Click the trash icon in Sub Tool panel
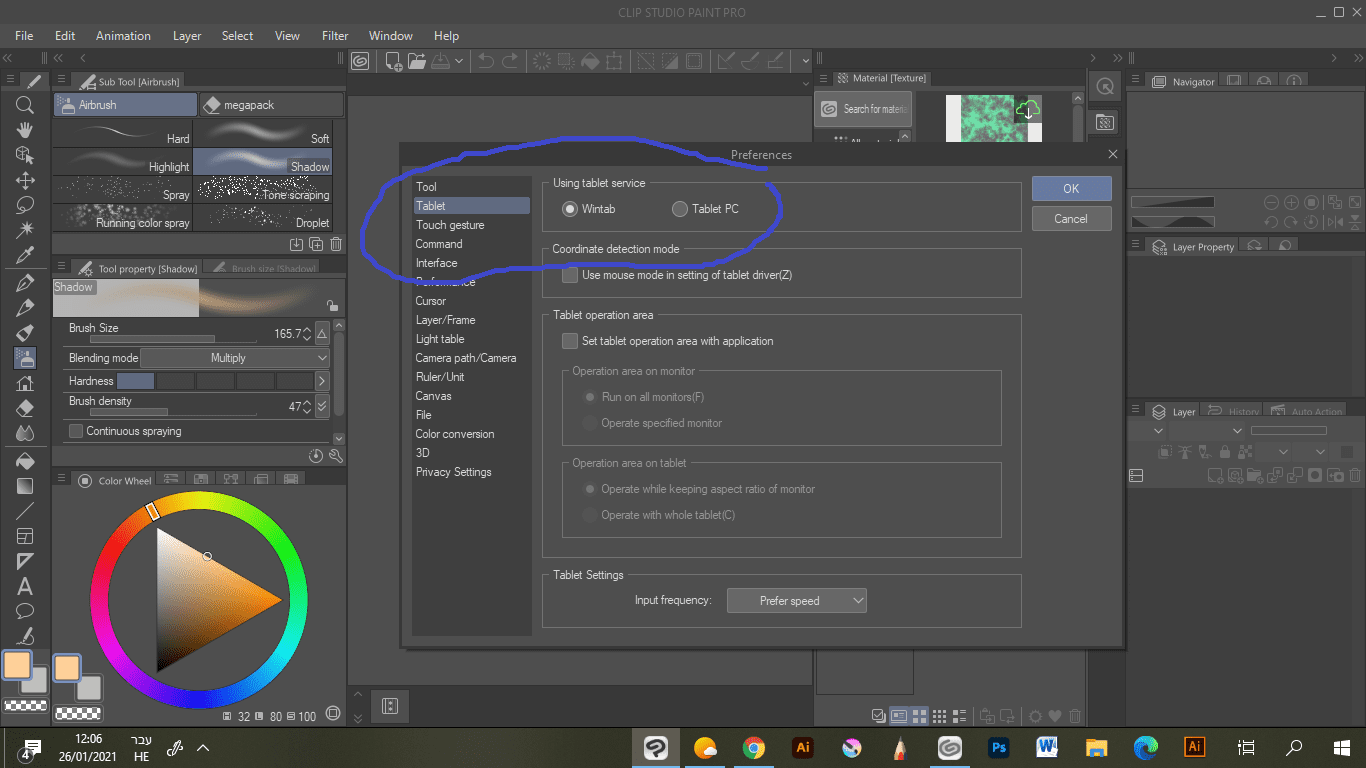Screen dimensions: 1366x768 (x=336, y=244)
